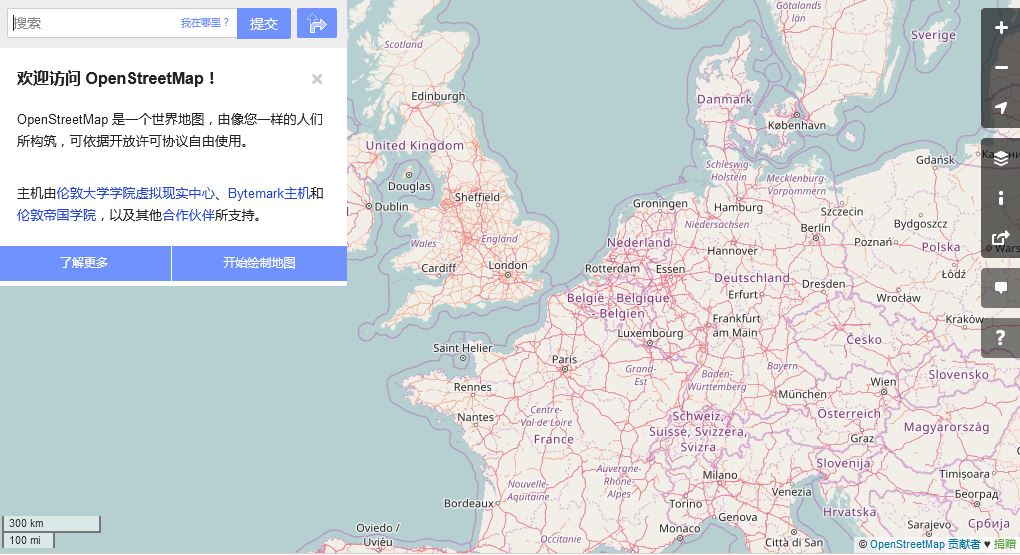Click the Dresden label on map
The width and height of the screenshot is (1020, 555).
(x=824, y=284)
